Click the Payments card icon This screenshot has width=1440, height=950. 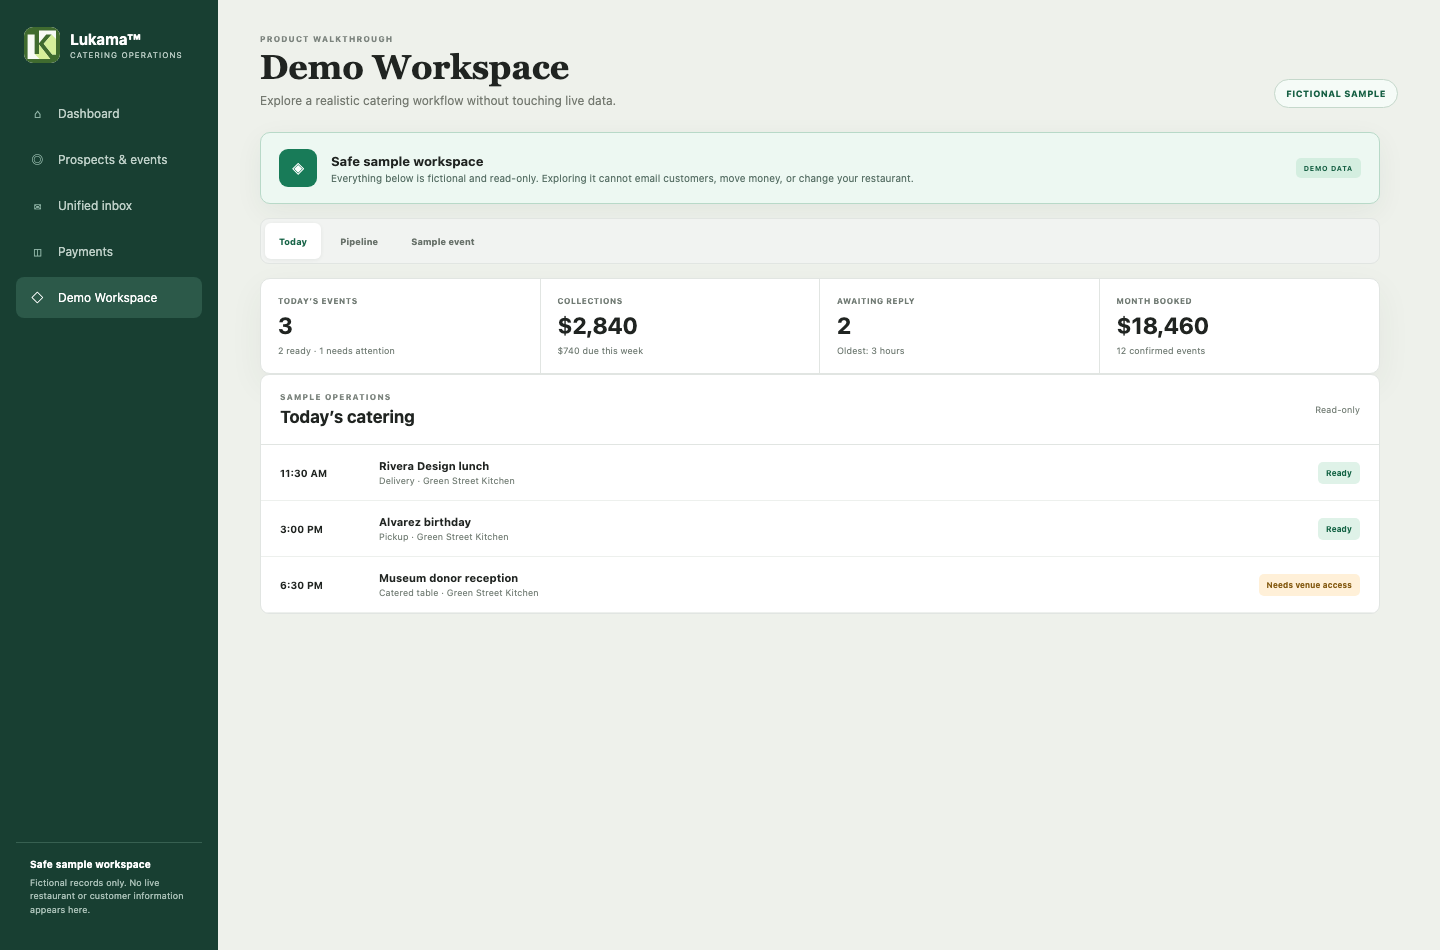tap(37, 252)
